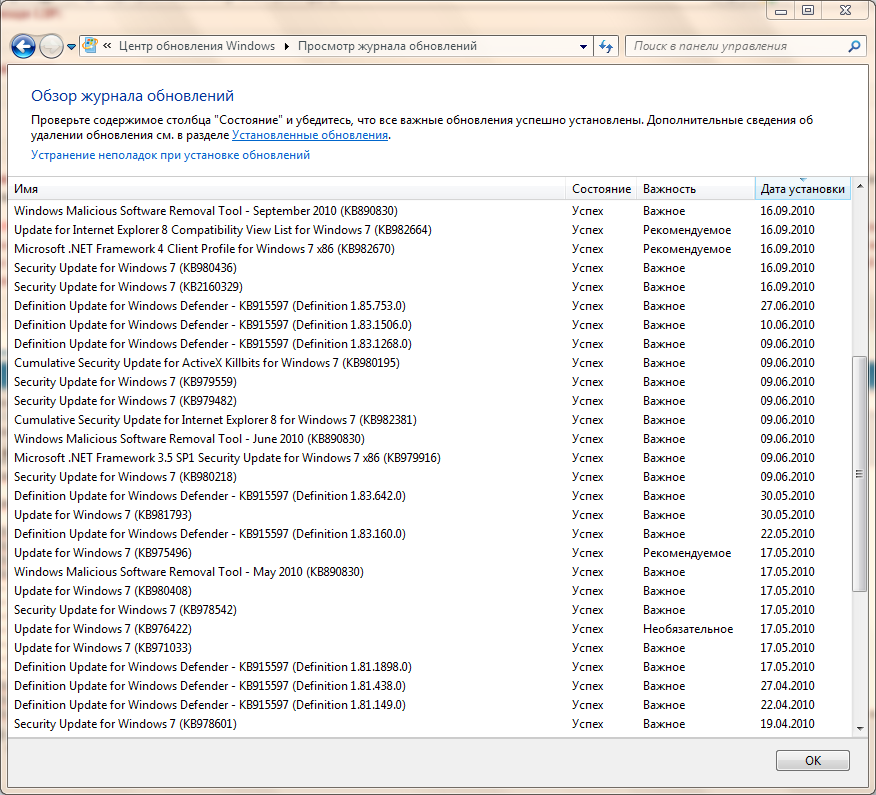The image size is (876, 795).
Task: Sort by the Важность column header
Action: tap(696, 189)
